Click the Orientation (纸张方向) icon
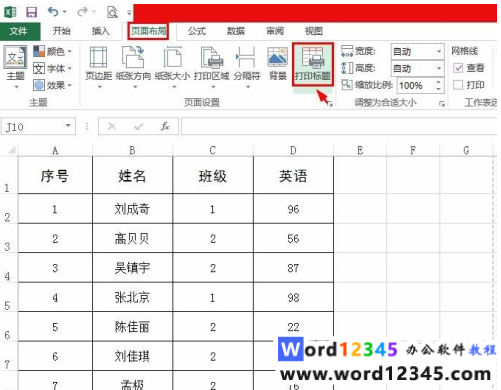The width and height of the screenshot is (501, 390). 133,57
